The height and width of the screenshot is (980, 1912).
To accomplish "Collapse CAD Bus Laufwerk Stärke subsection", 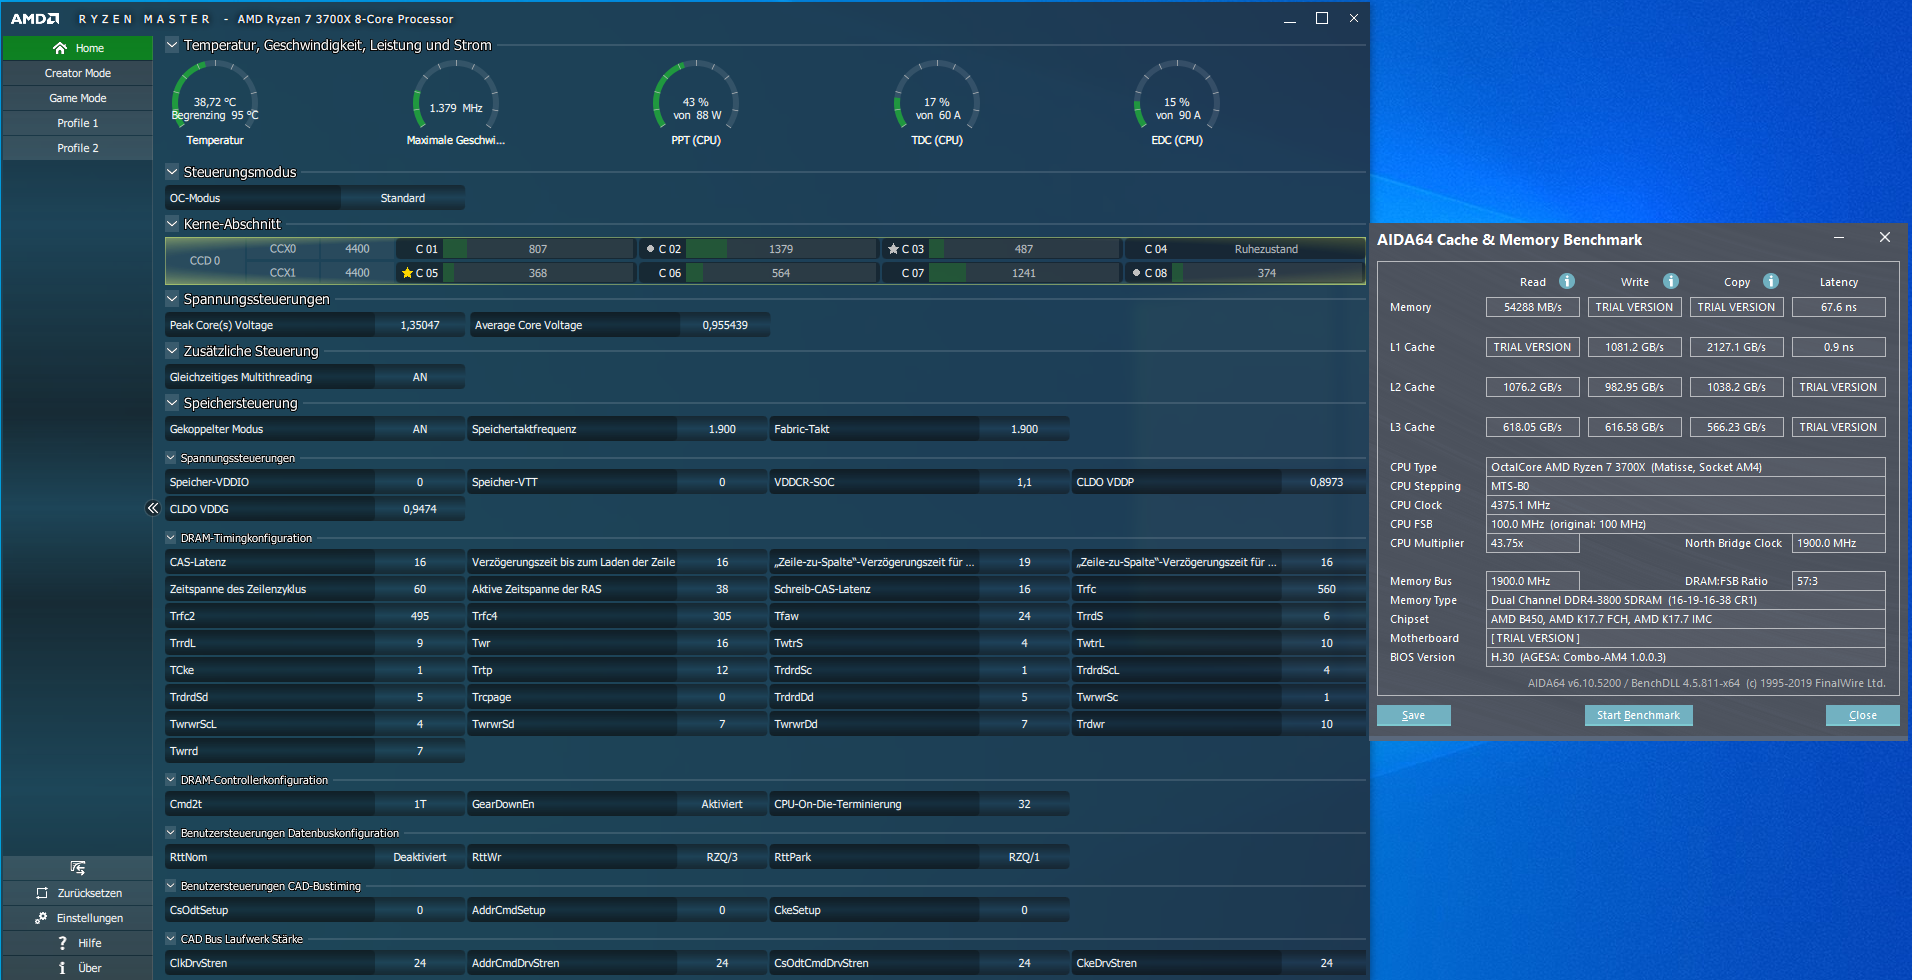I will [170, 939].
